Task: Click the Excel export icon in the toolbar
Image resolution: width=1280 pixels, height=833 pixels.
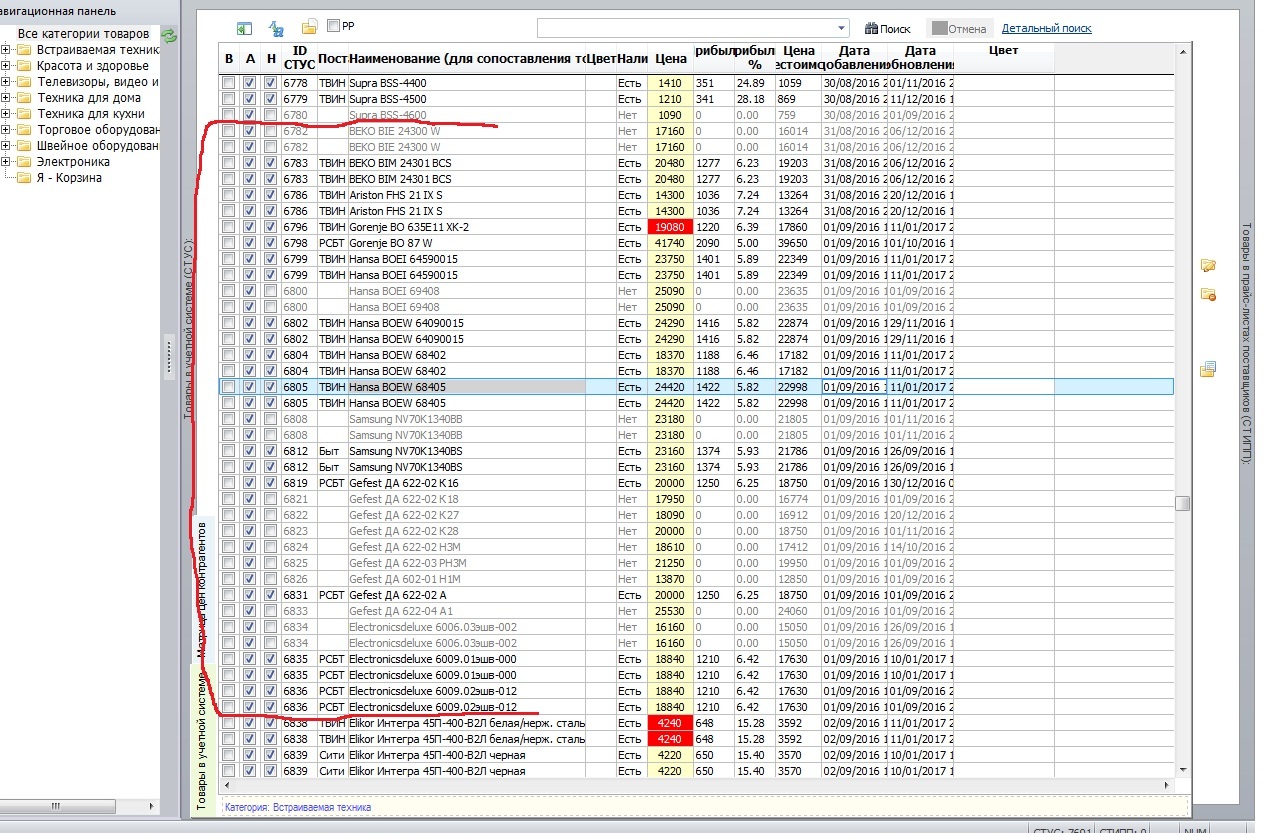Action: click(x=245, y=28)
